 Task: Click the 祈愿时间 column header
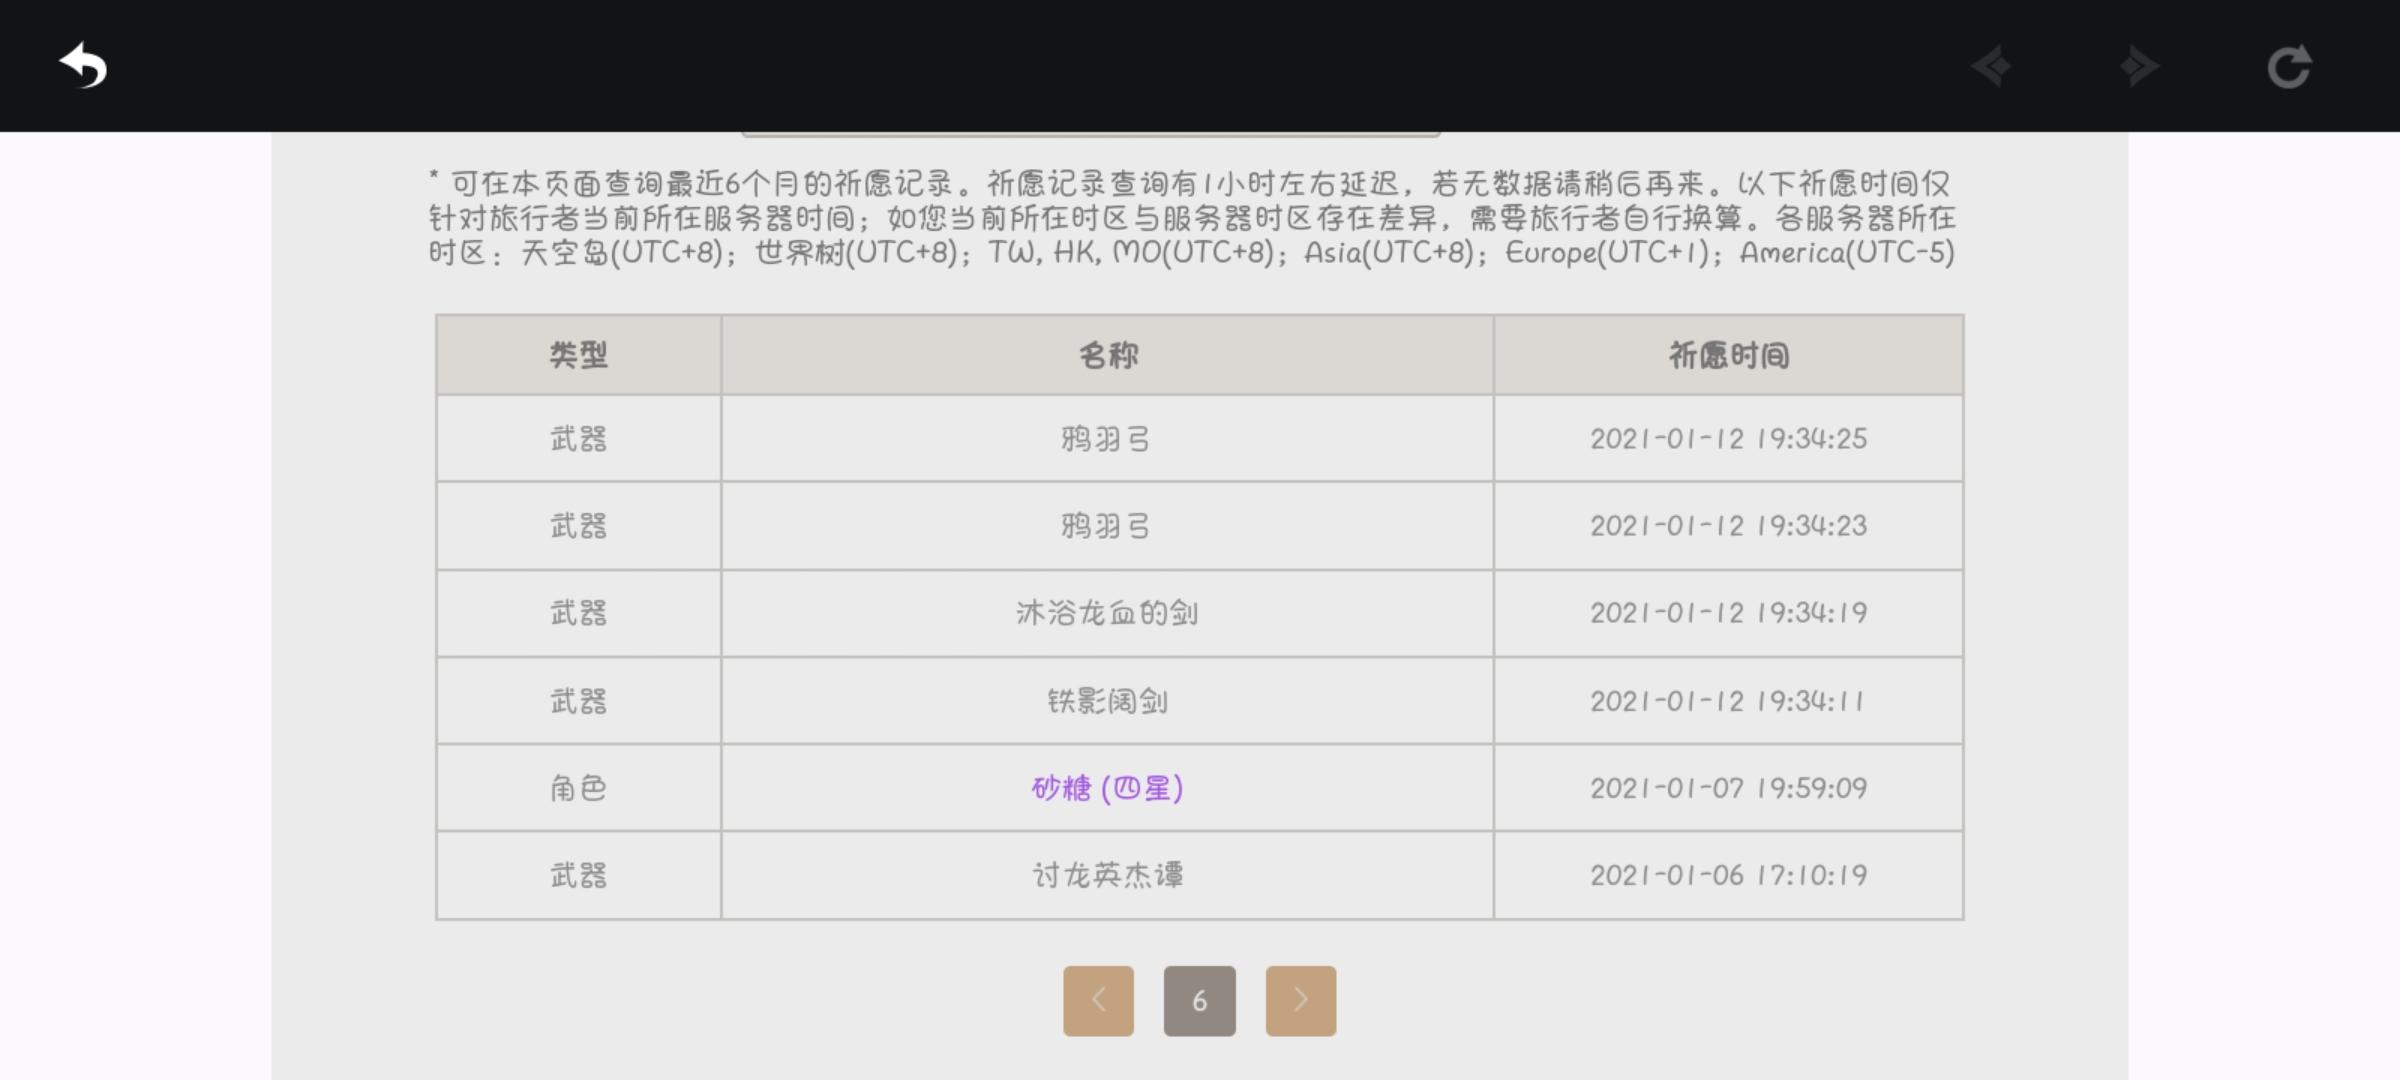point(1728,355)
